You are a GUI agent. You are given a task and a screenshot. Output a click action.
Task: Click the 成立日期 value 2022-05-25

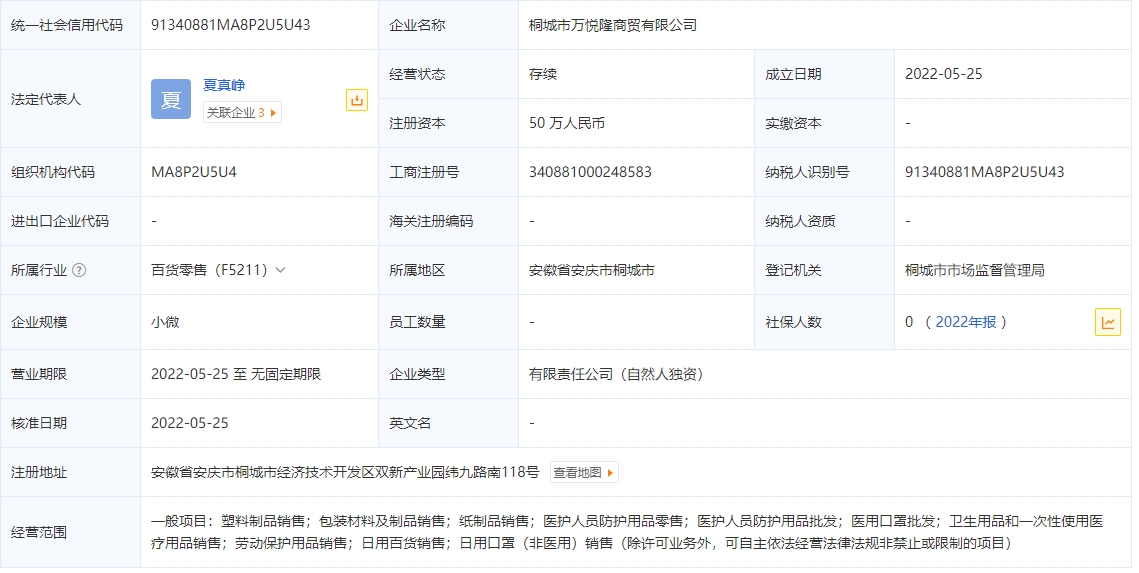(944, 74)
